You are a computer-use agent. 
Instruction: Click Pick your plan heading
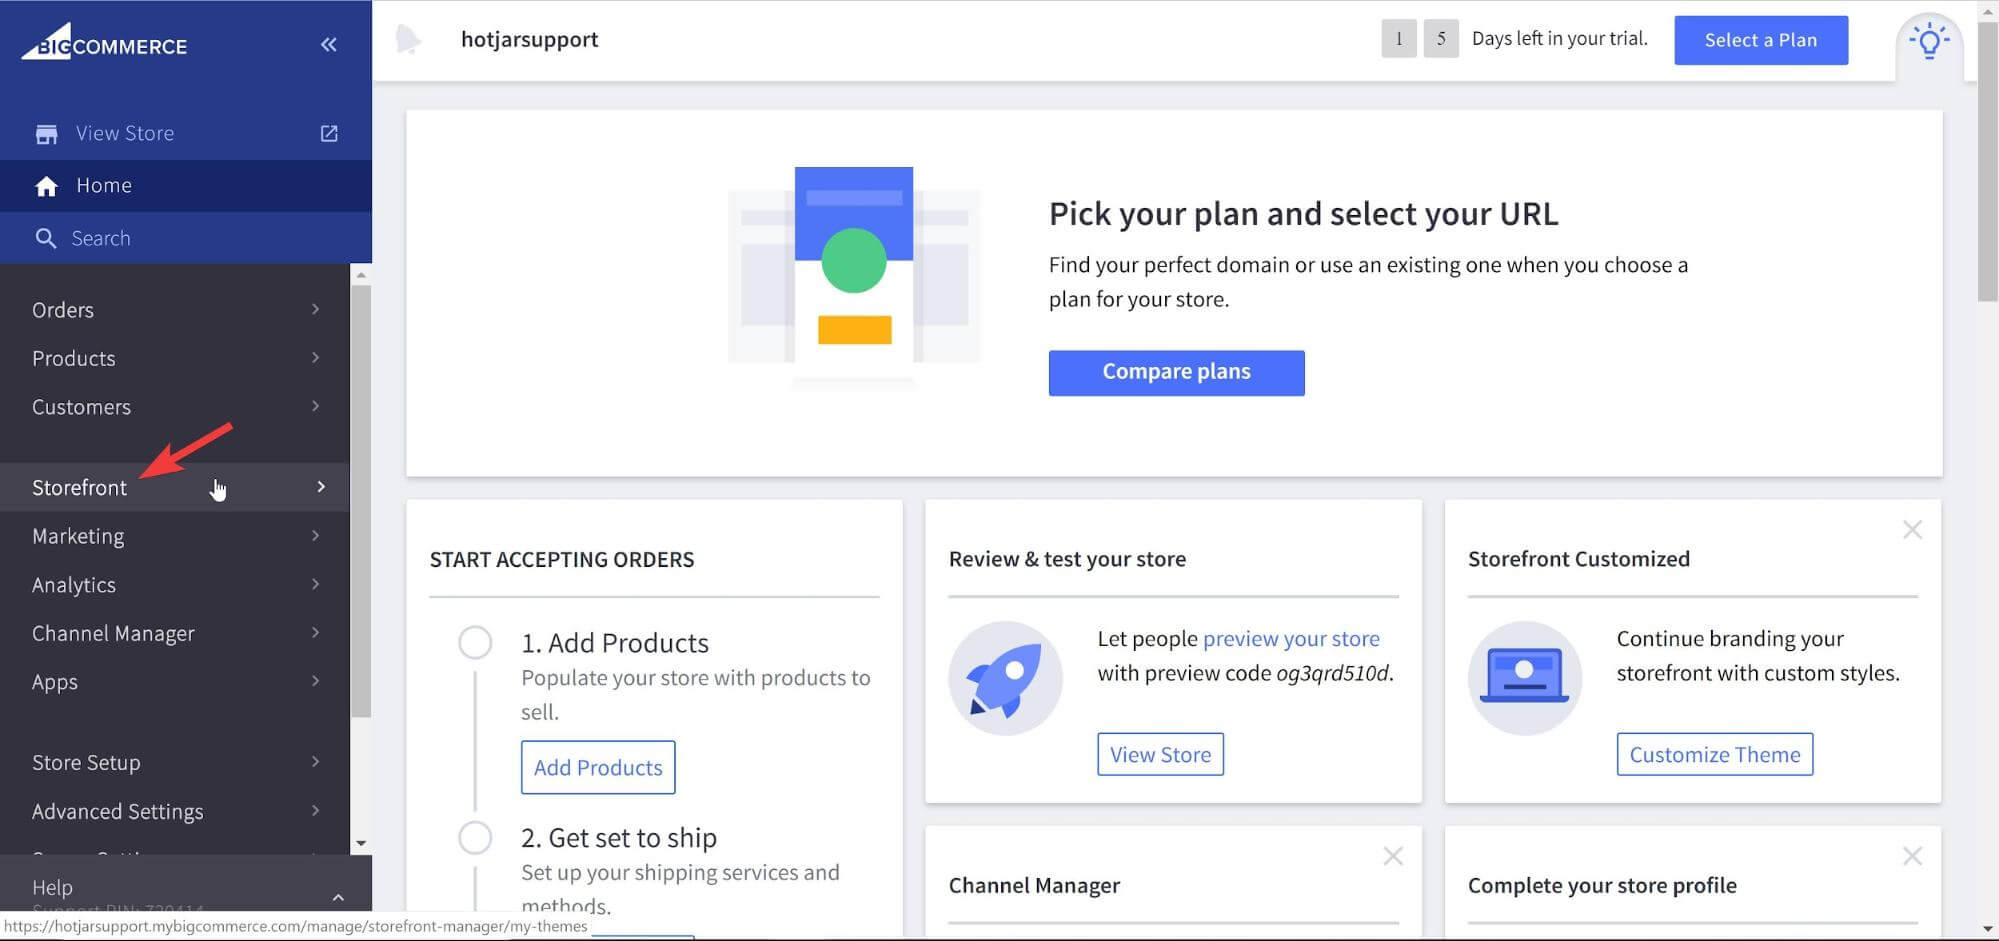click(1303, 213)
